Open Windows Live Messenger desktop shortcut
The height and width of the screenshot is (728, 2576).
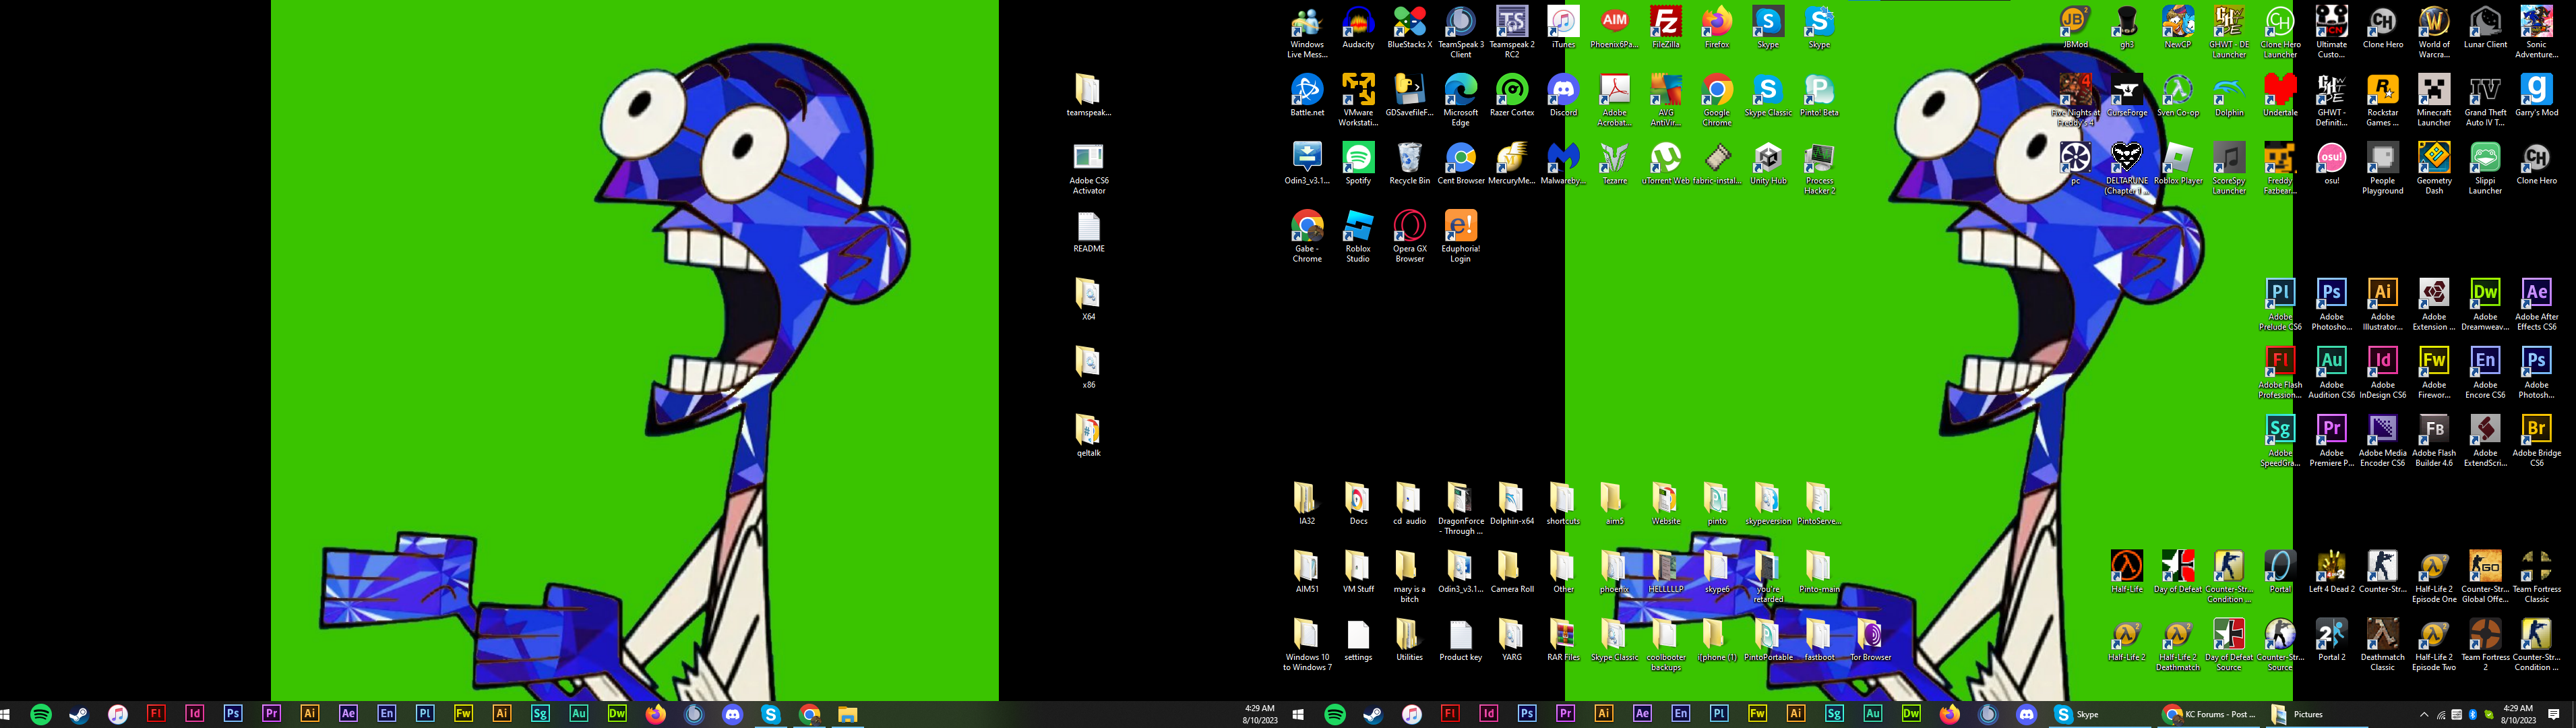[x=1306, y=31]
